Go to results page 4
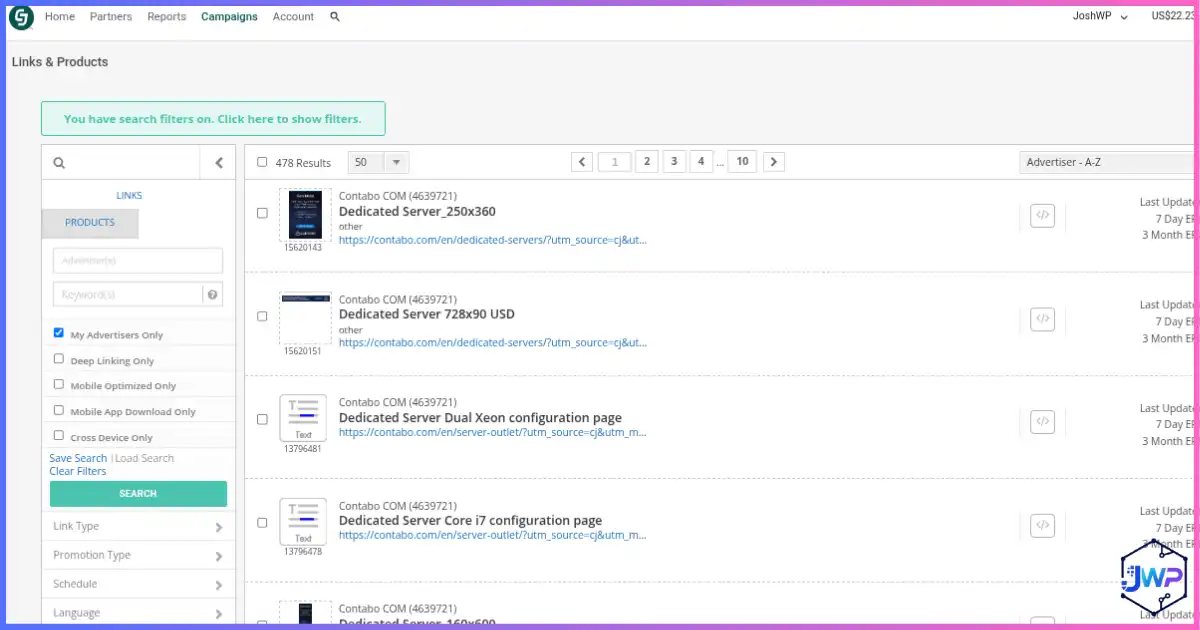Screen dimensions: 1200x630 pos(702,162)
